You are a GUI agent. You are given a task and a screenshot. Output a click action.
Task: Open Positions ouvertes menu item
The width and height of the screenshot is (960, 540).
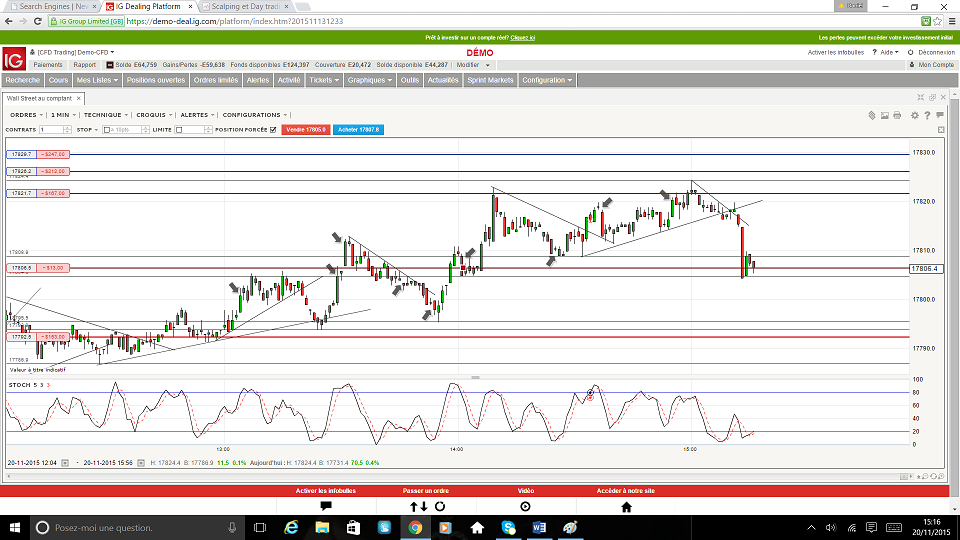[x=156, y=80]
